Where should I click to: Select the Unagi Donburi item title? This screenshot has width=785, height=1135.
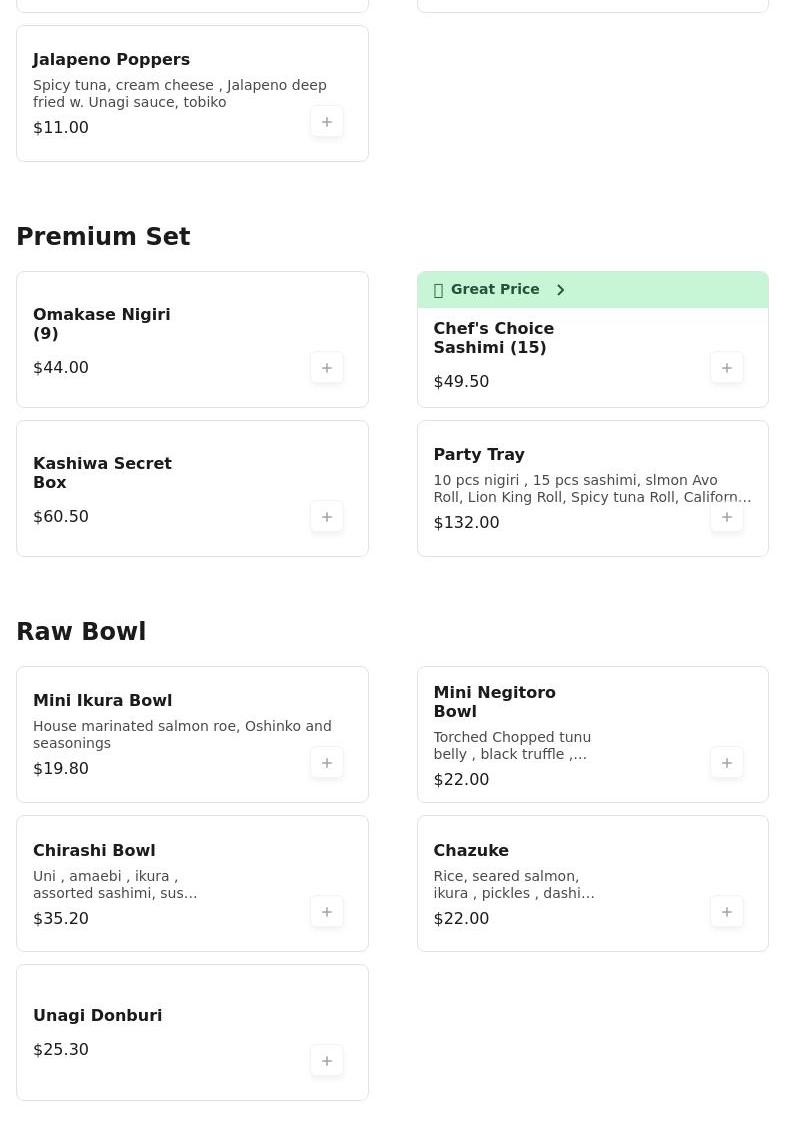point(97,1015)
